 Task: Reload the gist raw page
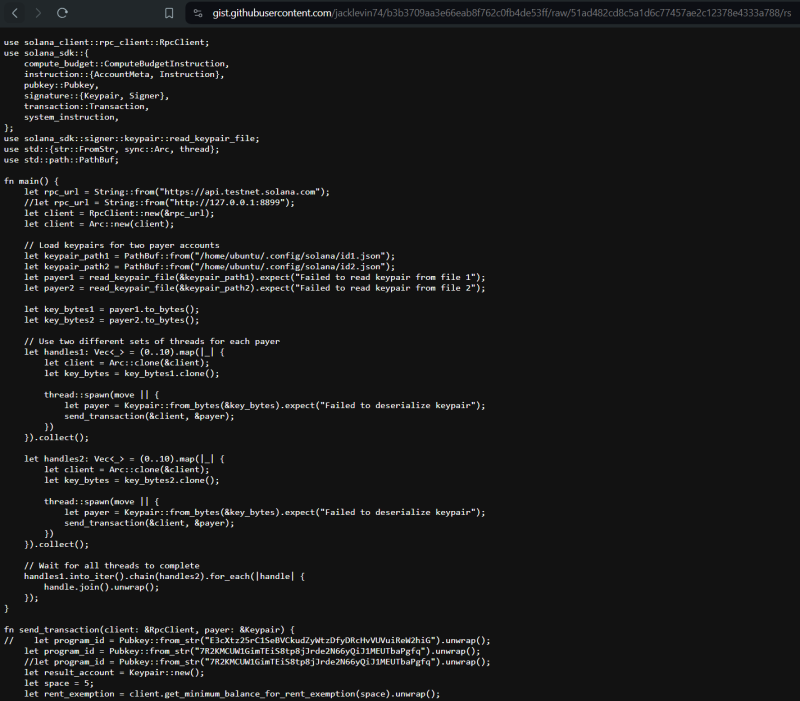coord(62,13)
